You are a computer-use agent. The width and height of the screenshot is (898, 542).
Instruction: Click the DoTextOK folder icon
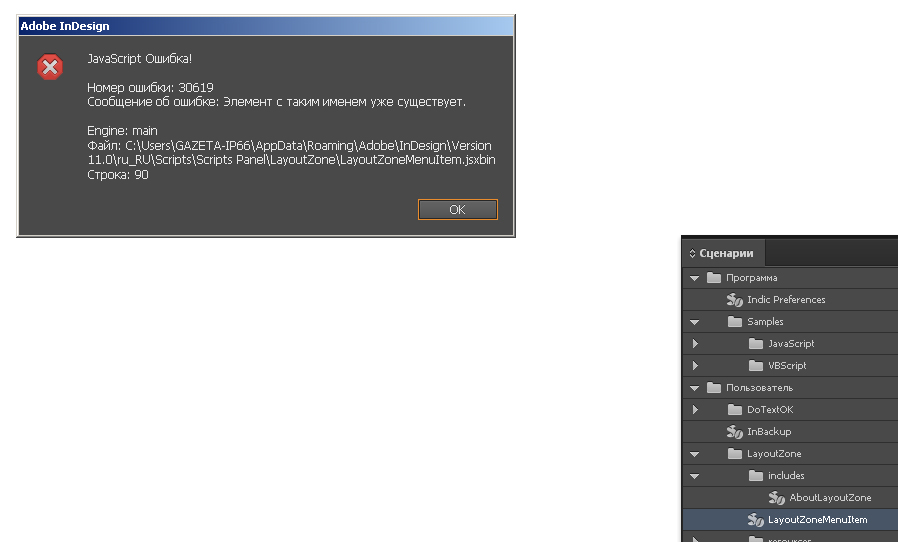click(x=735, y=409)
